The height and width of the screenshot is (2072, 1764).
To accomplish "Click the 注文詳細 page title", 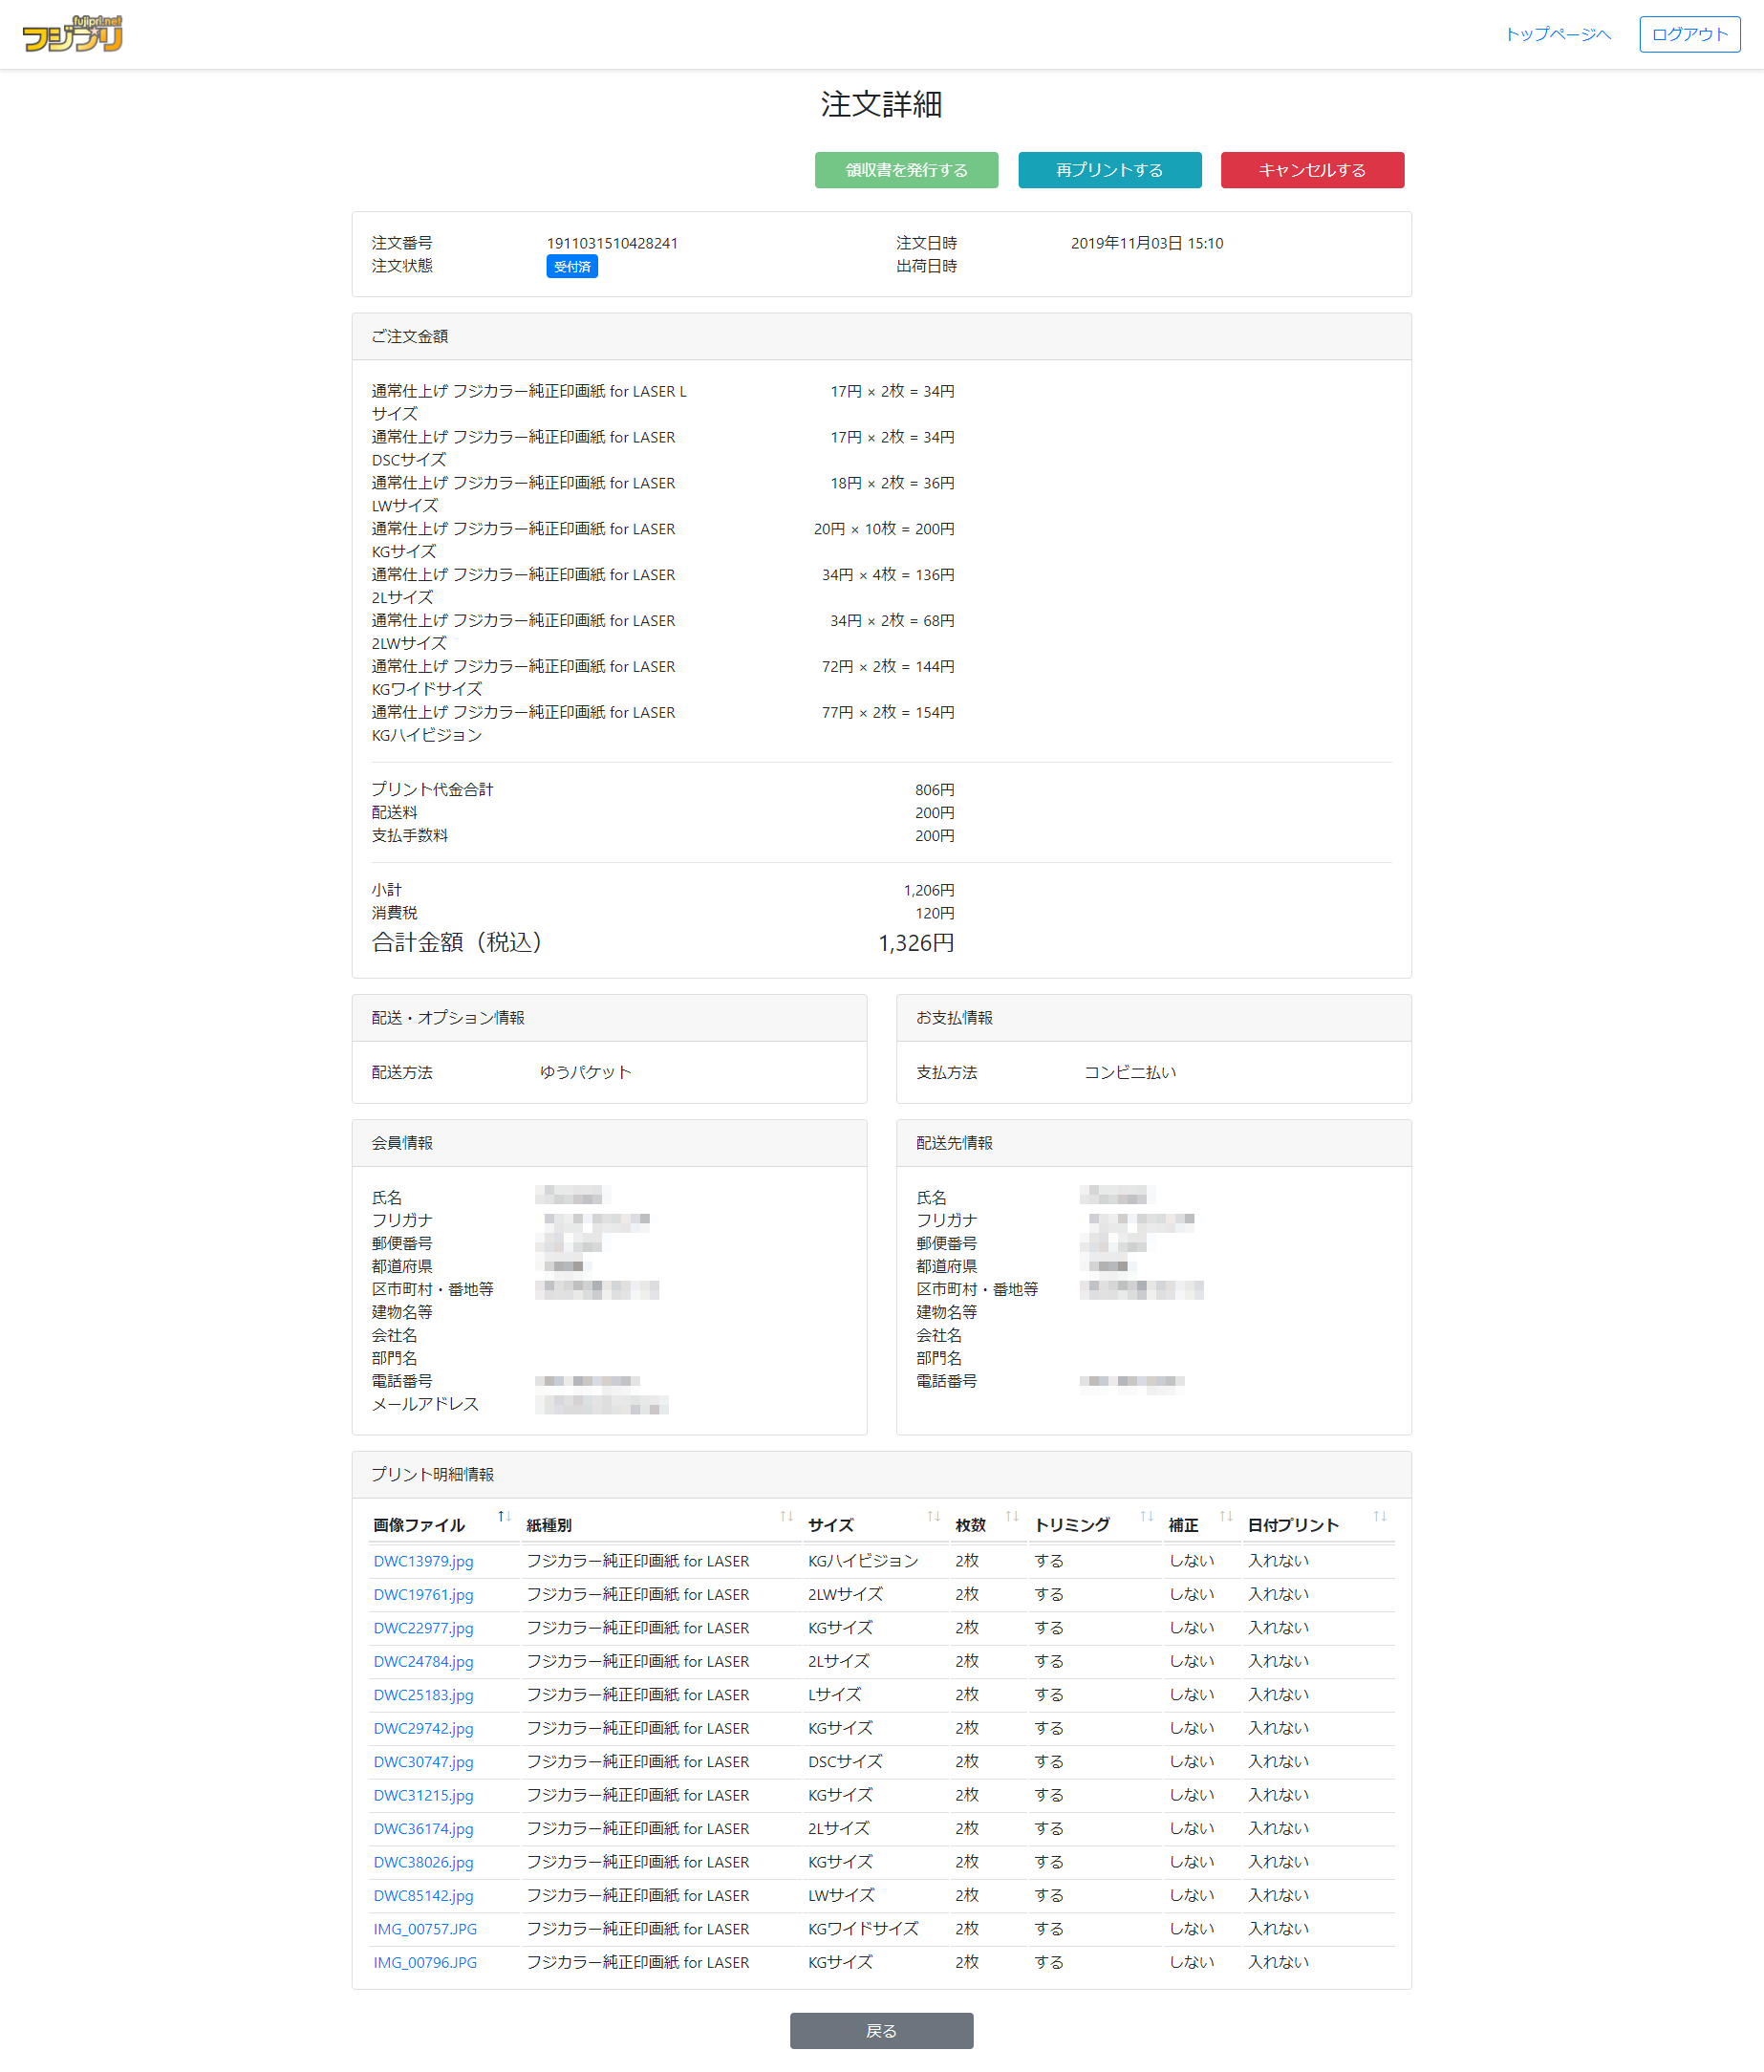I will pyautogui.click(x=881, y=104).
